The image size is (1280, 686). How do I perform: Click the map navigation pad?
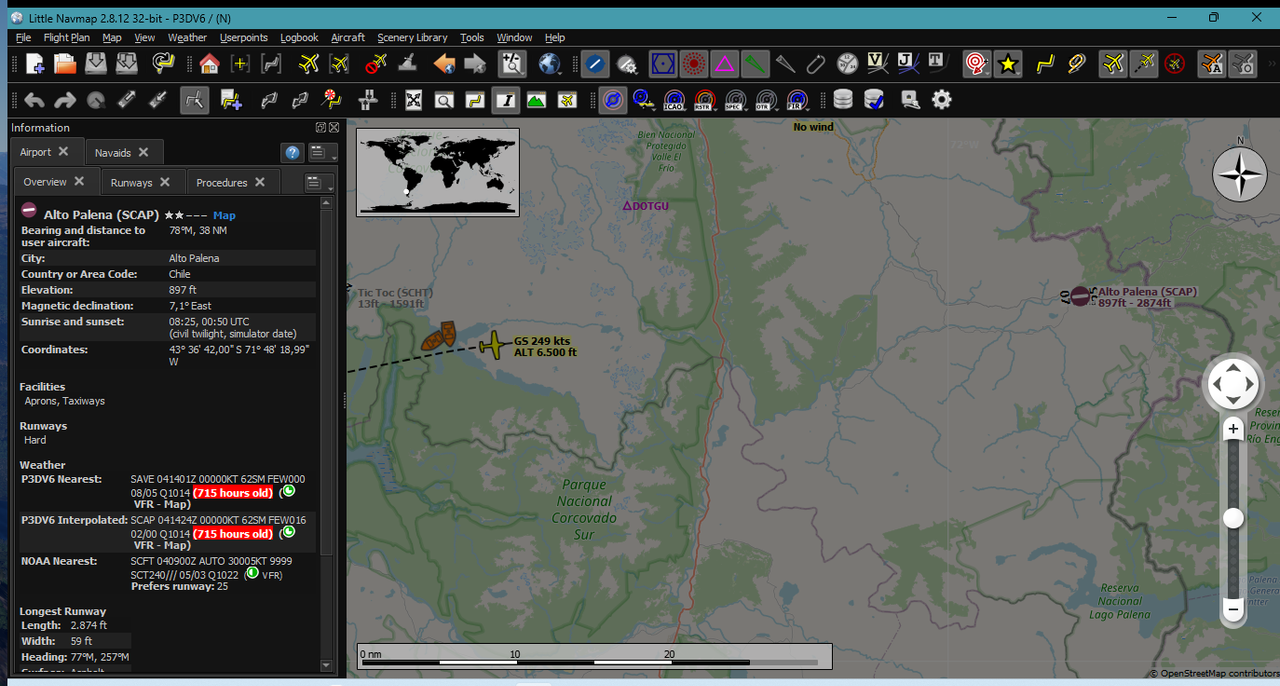click(x=1233, y=384)
